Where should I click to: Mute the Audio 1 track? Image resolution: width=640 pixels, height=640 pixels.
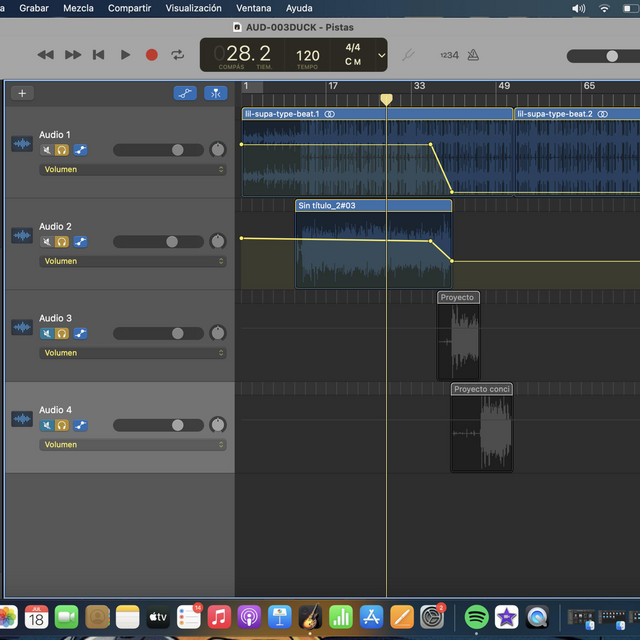pyautogui.click(x=46, y=150)
